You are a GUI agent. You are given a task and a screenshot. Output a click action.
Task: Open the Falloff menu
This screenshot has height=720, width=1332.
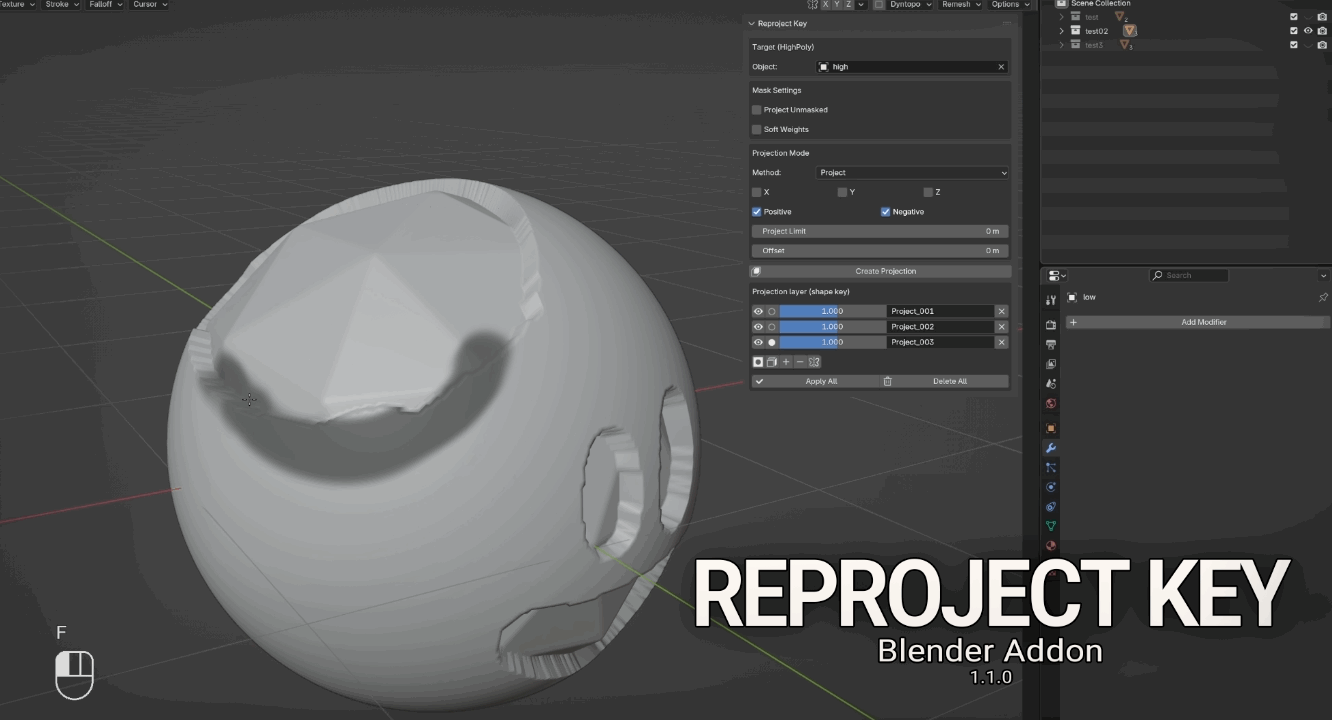tap(105, 5)
